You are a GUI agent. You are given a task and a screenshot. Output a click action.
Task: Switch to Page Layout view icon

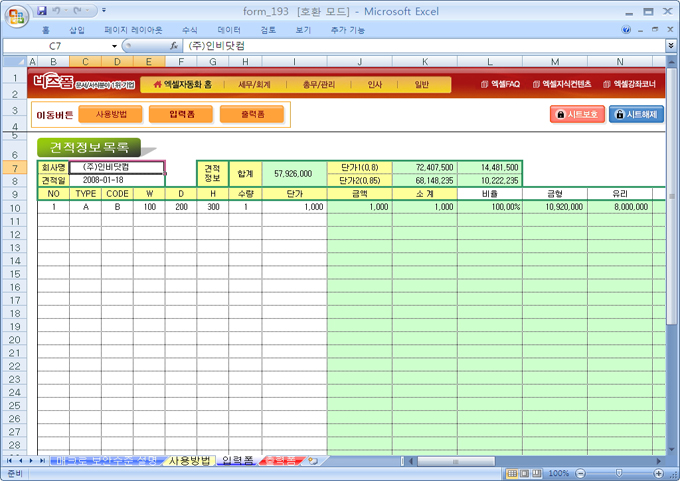524,473
